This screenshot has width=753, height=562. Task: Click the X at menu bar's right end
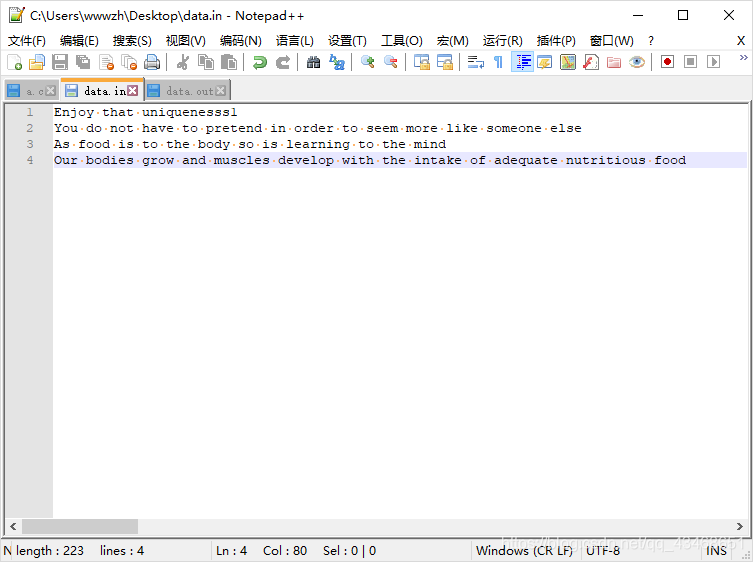tap(741, 41)
